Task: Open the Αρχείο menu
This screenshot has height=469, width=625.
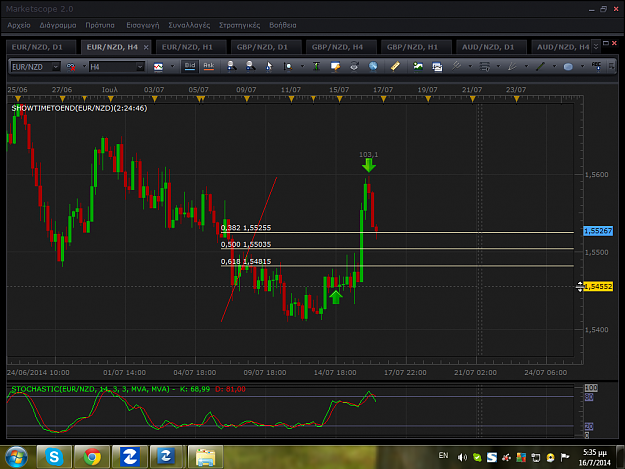Action: tap(19, 25)
